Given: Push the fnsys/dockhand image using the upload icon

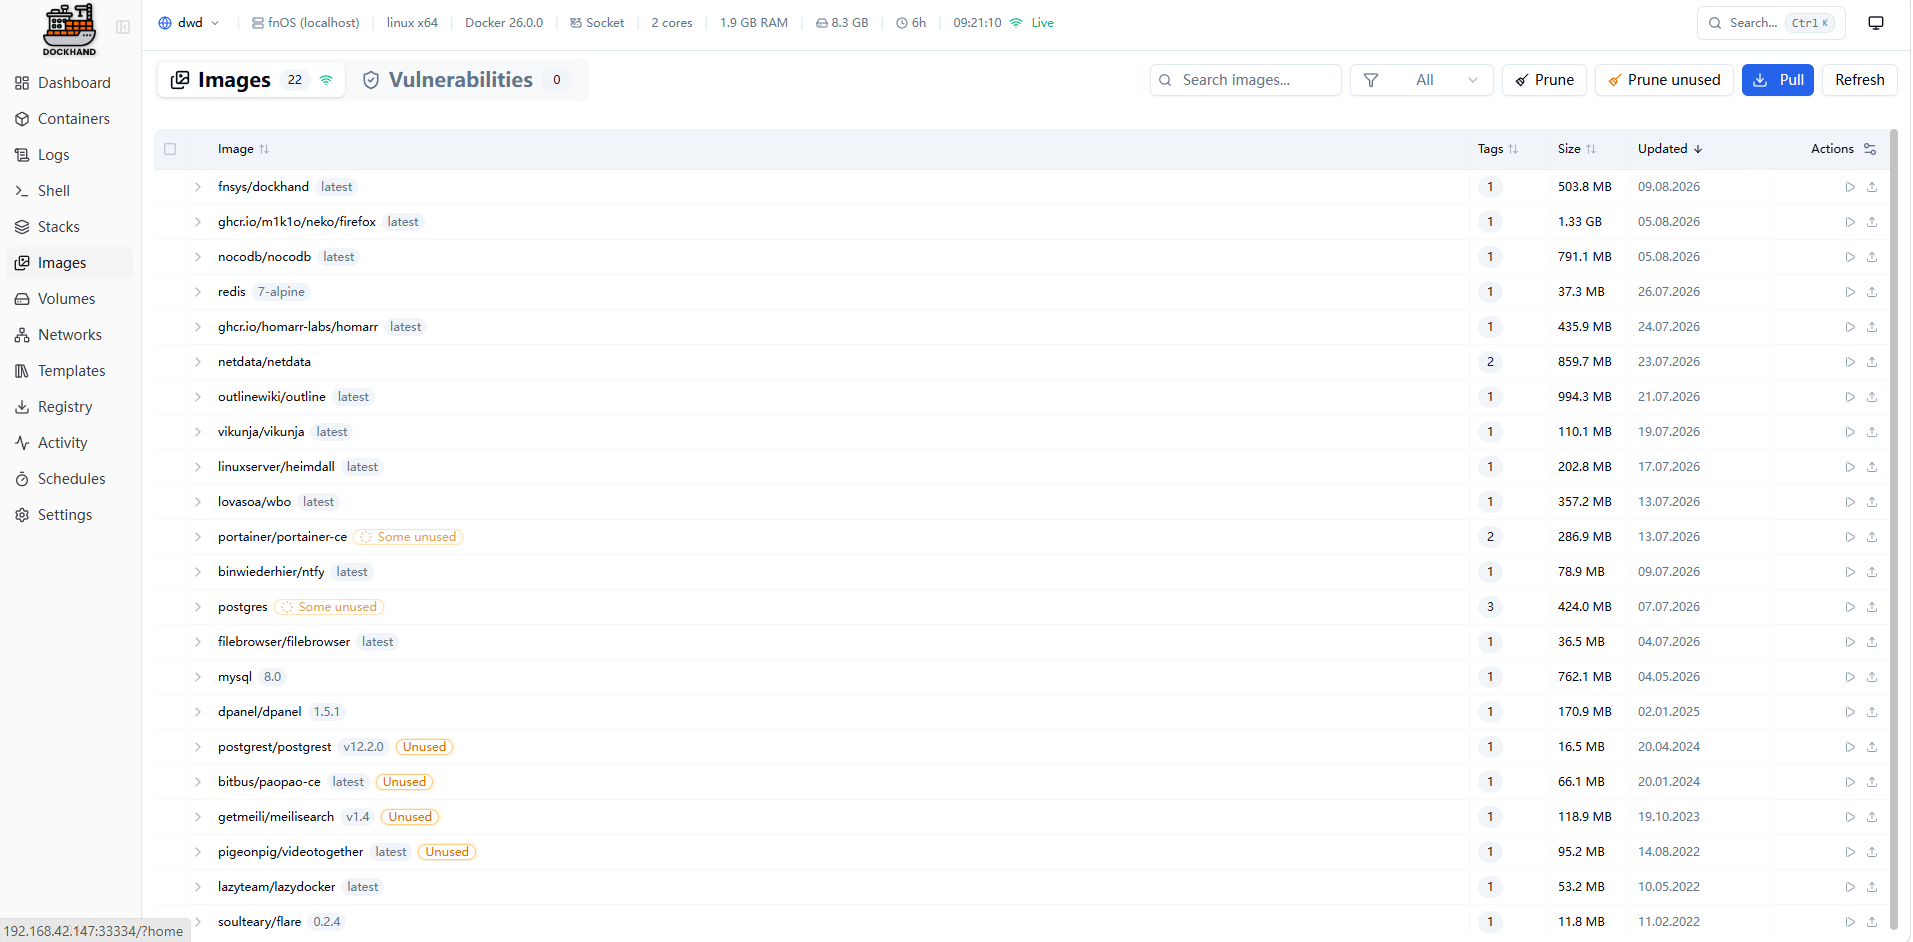Looking at the screenshot, I should pos(1872,187).
